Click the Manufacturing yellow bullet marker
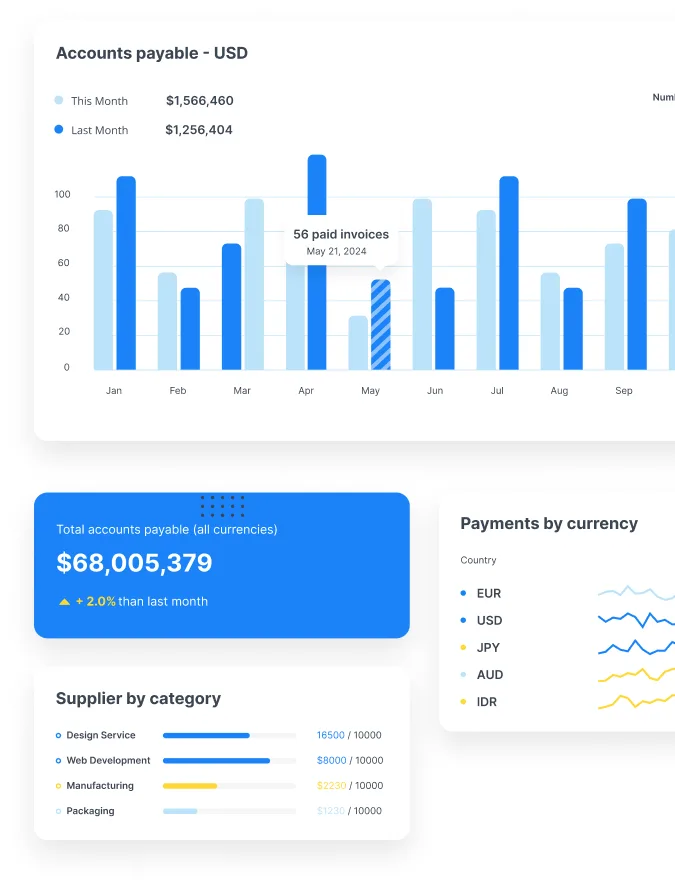This screenshot has height=888, width=675. (x=58, y=786)
